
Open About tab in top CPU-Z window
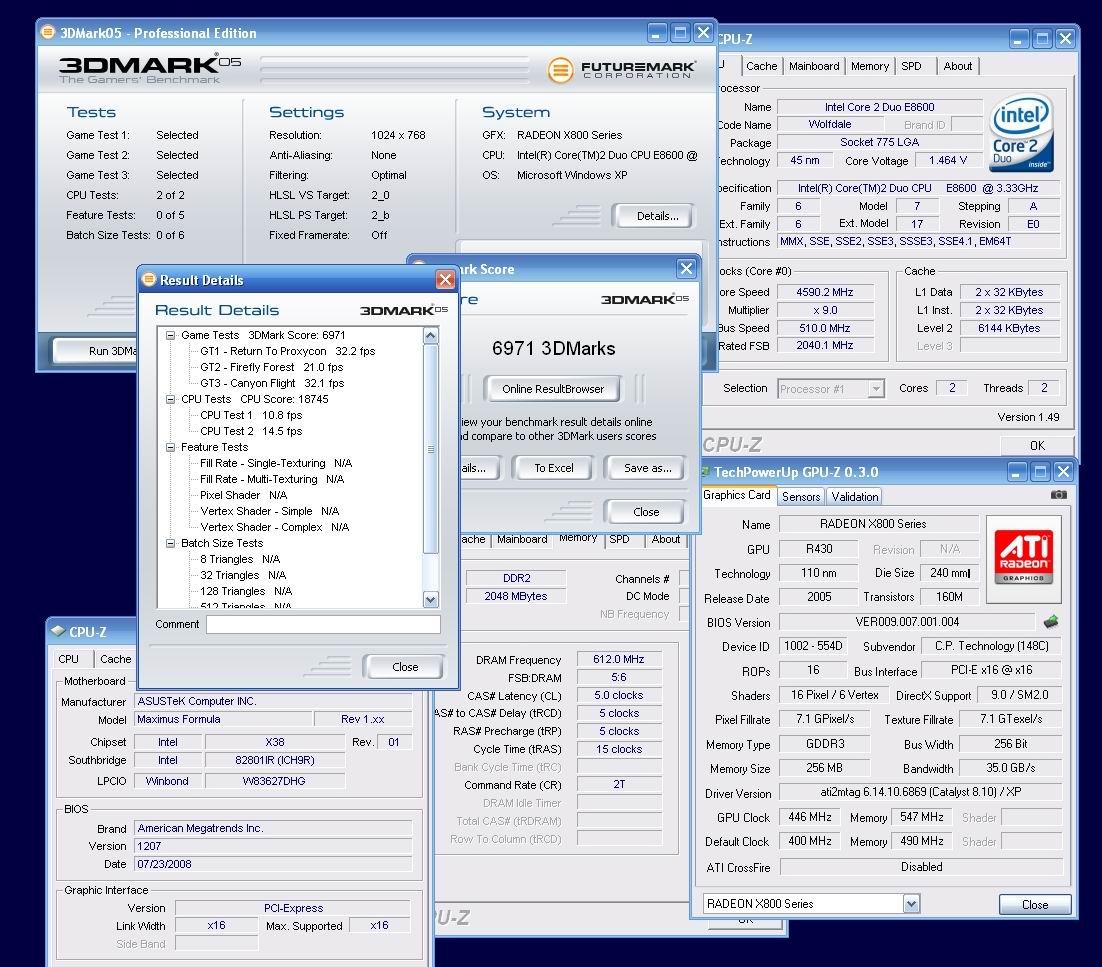tap(958, 66)
